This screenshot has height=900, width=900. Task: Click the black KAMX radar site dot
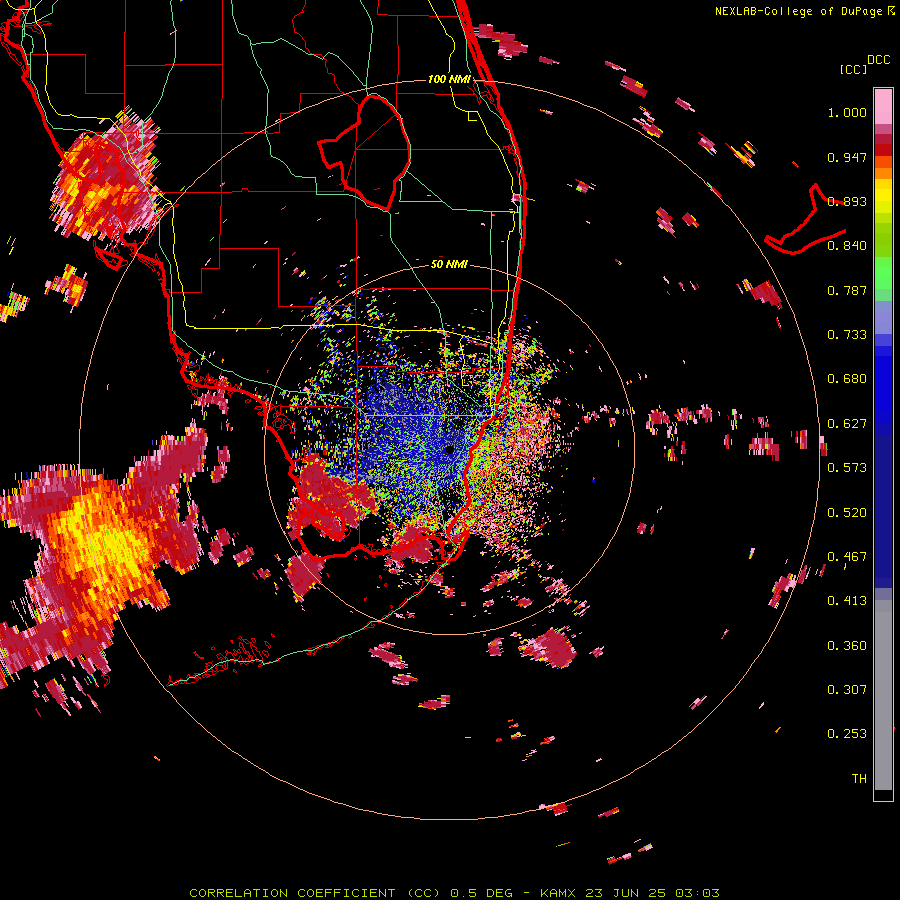(x=449, y=449)
